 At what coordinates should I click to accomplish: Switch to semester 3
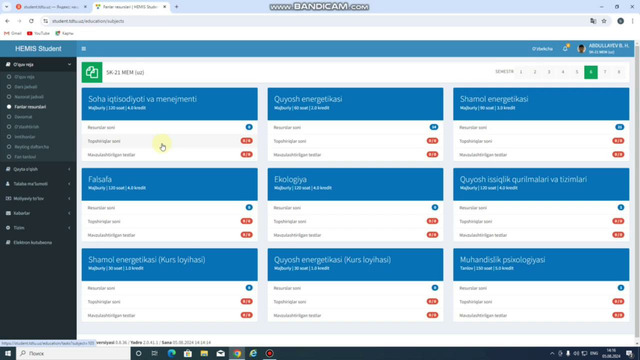[549, 72]
